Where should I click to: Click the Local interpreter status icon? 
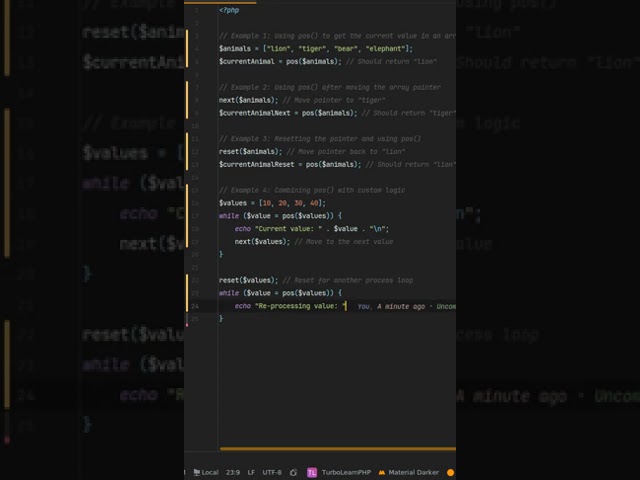(x=197, y=472)
